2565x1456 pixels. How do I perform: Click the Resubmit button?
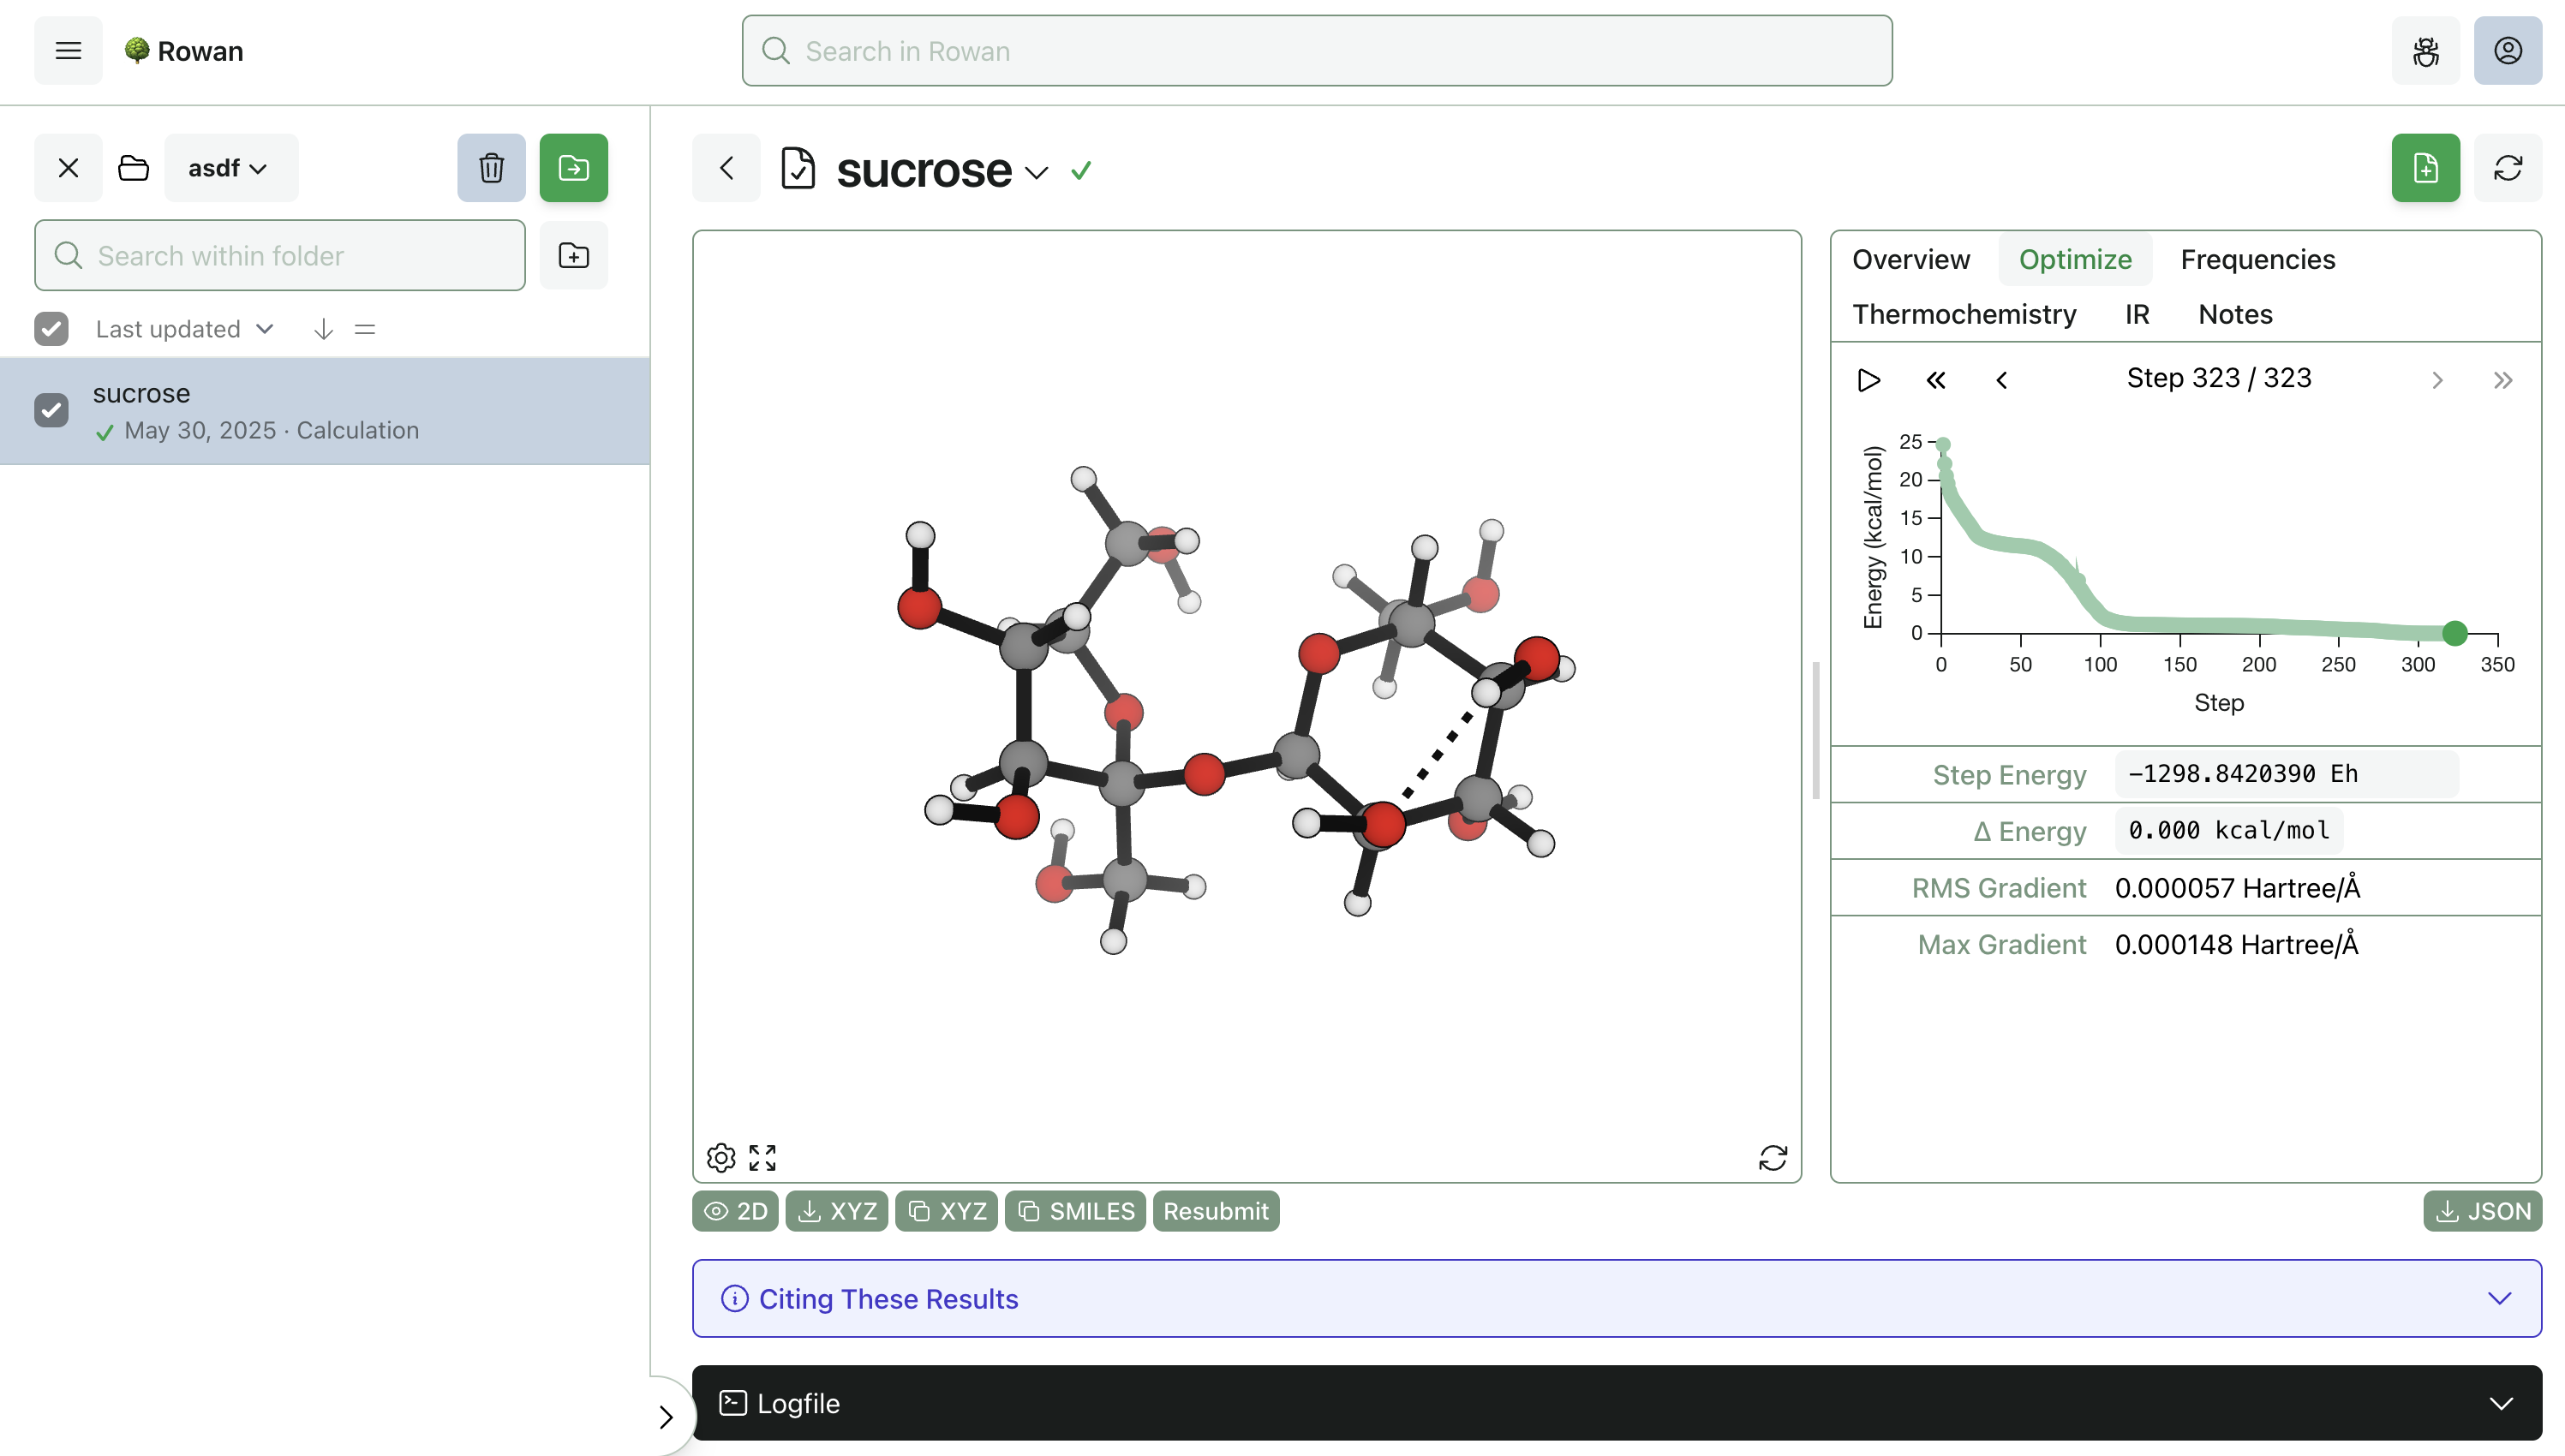(x=1215, y=1212)
